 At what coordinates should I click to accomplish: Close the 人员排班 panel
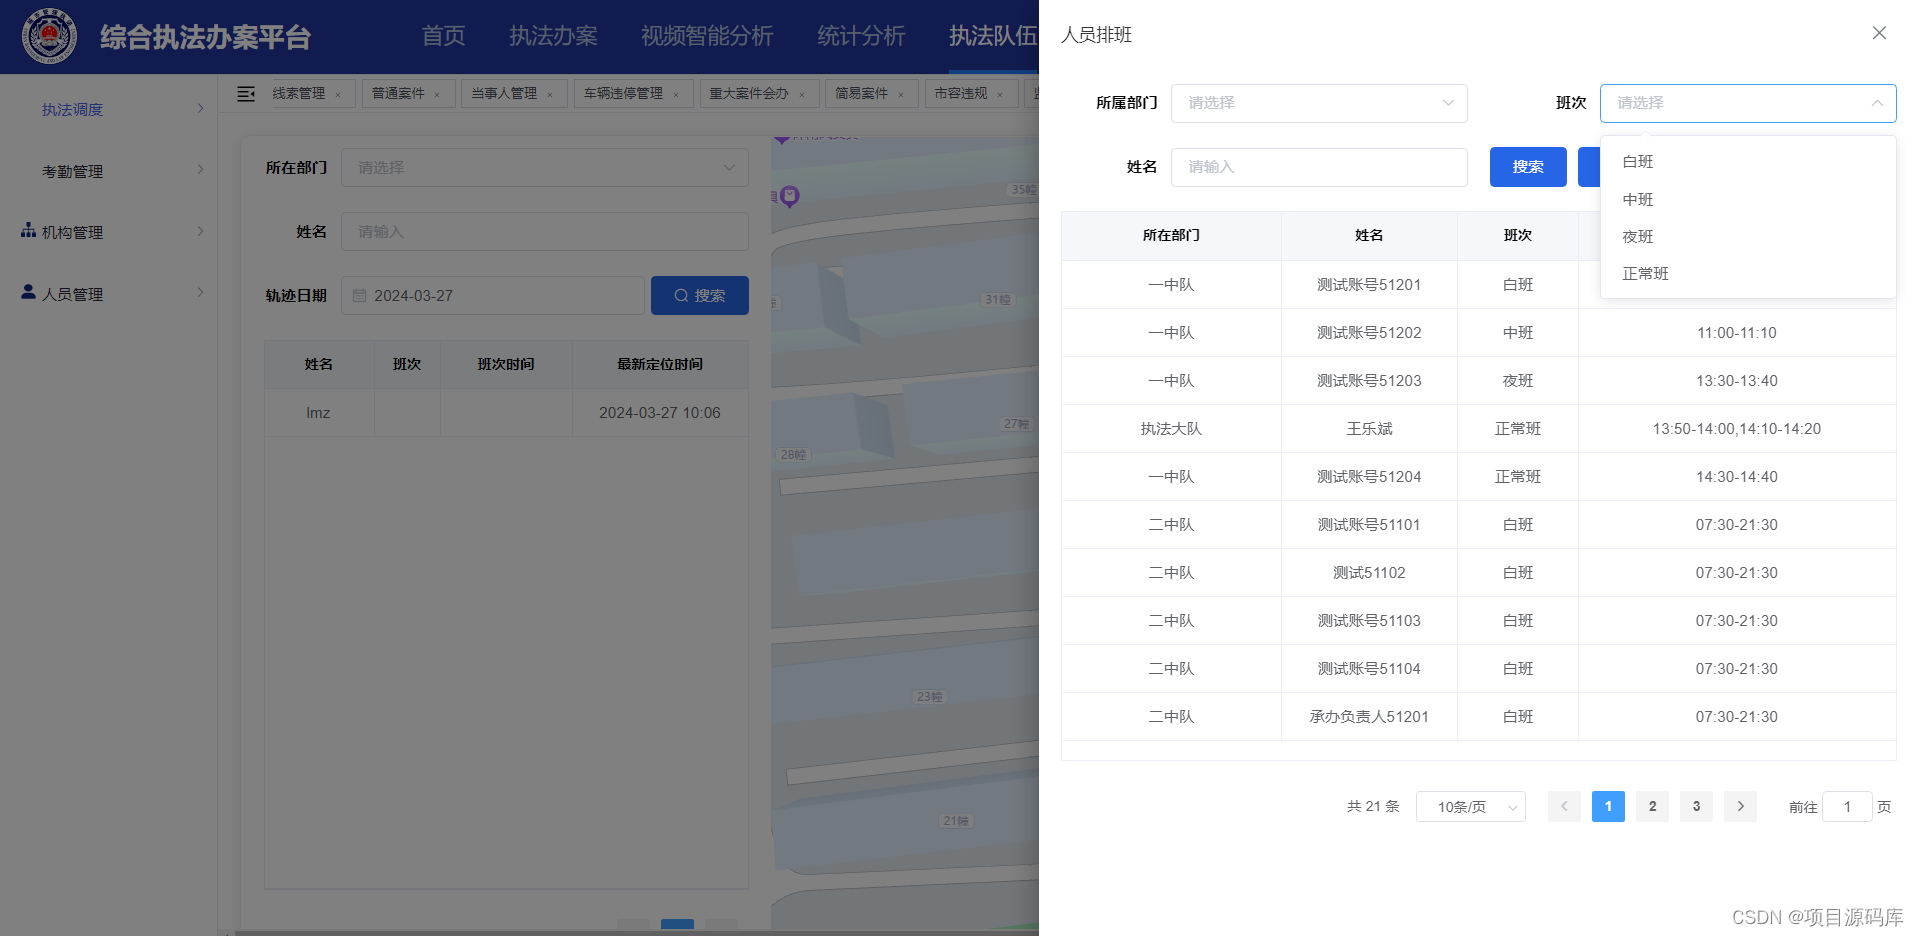1879,33
